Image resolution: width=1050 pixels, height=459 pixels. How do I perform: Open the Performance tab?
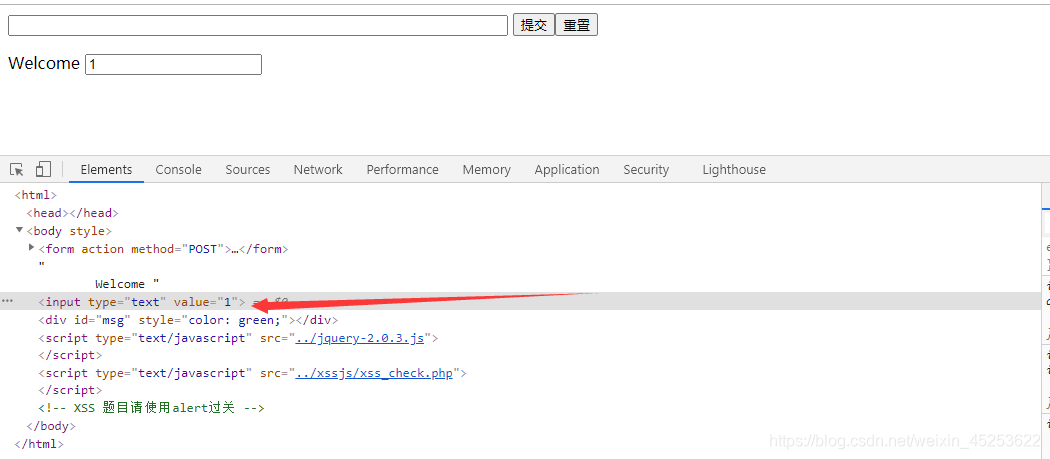pyautogui.click(x=402, y=170)
